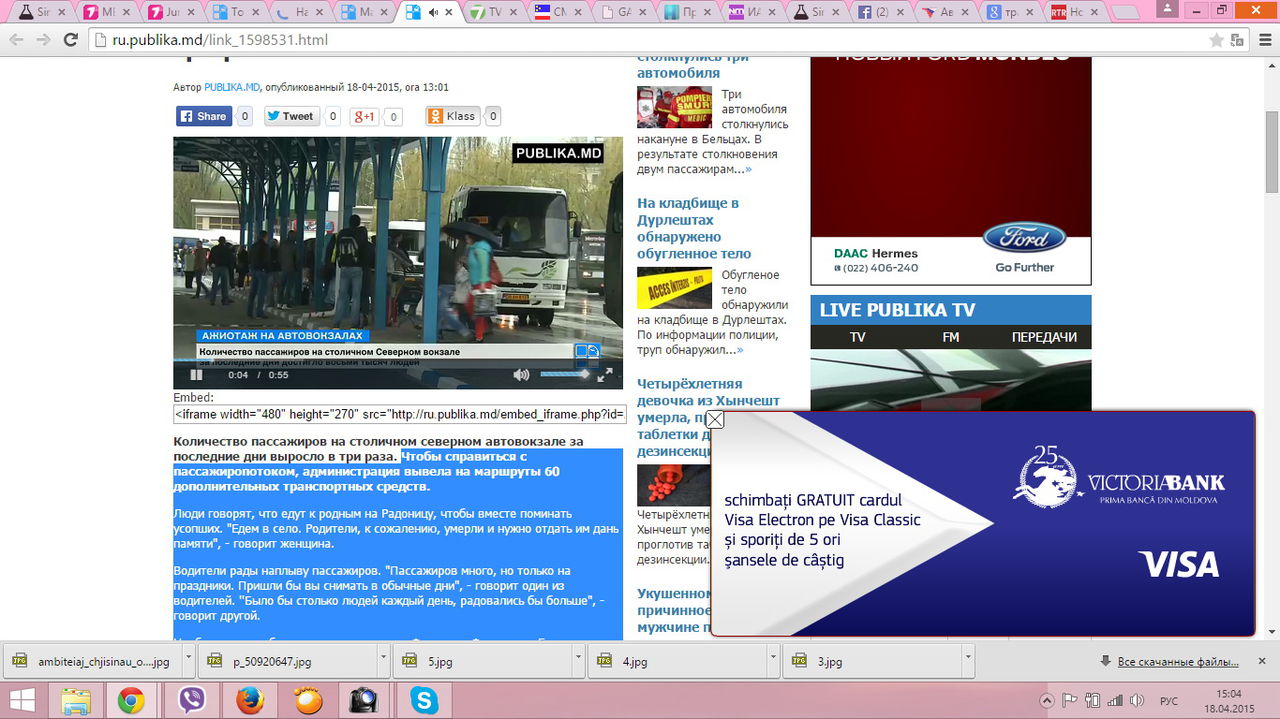
Task: Show hidden system tray icons
Action: 1047,700
